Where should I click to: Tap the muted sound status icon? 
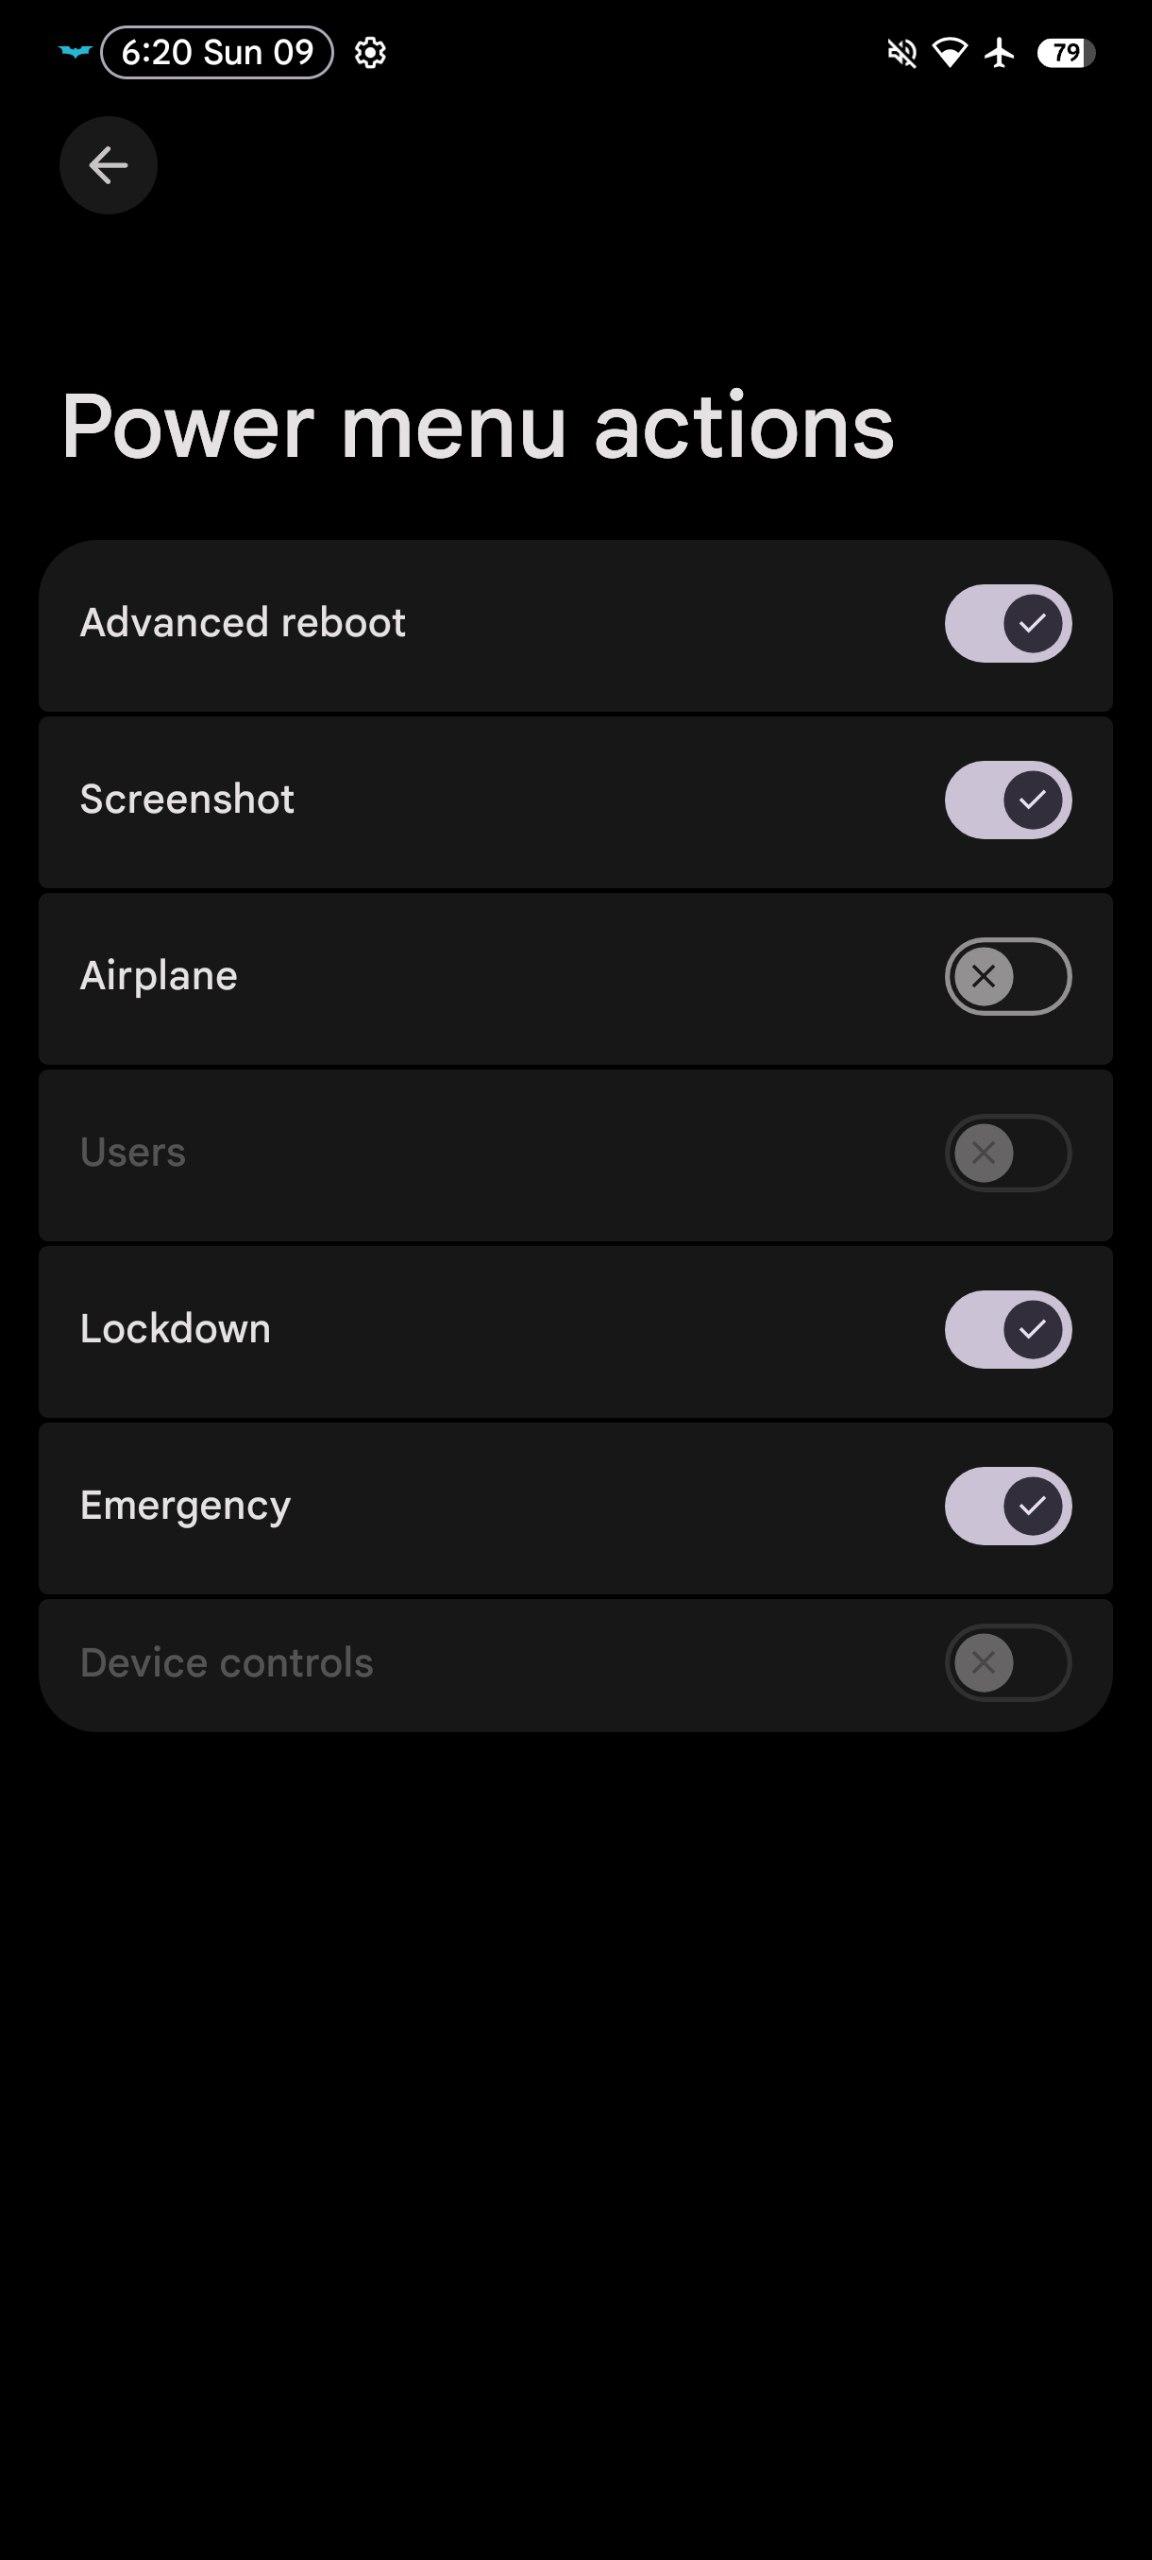tap(902, 53)
